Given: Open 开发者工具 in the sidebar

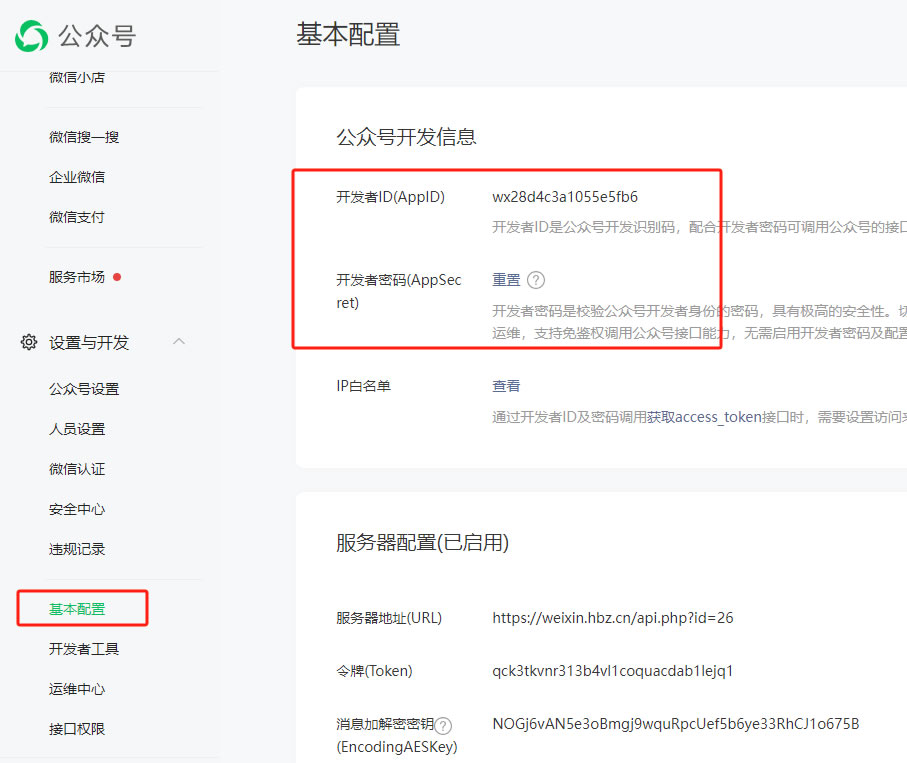Looking at the screenshot, I should point(84,649).
